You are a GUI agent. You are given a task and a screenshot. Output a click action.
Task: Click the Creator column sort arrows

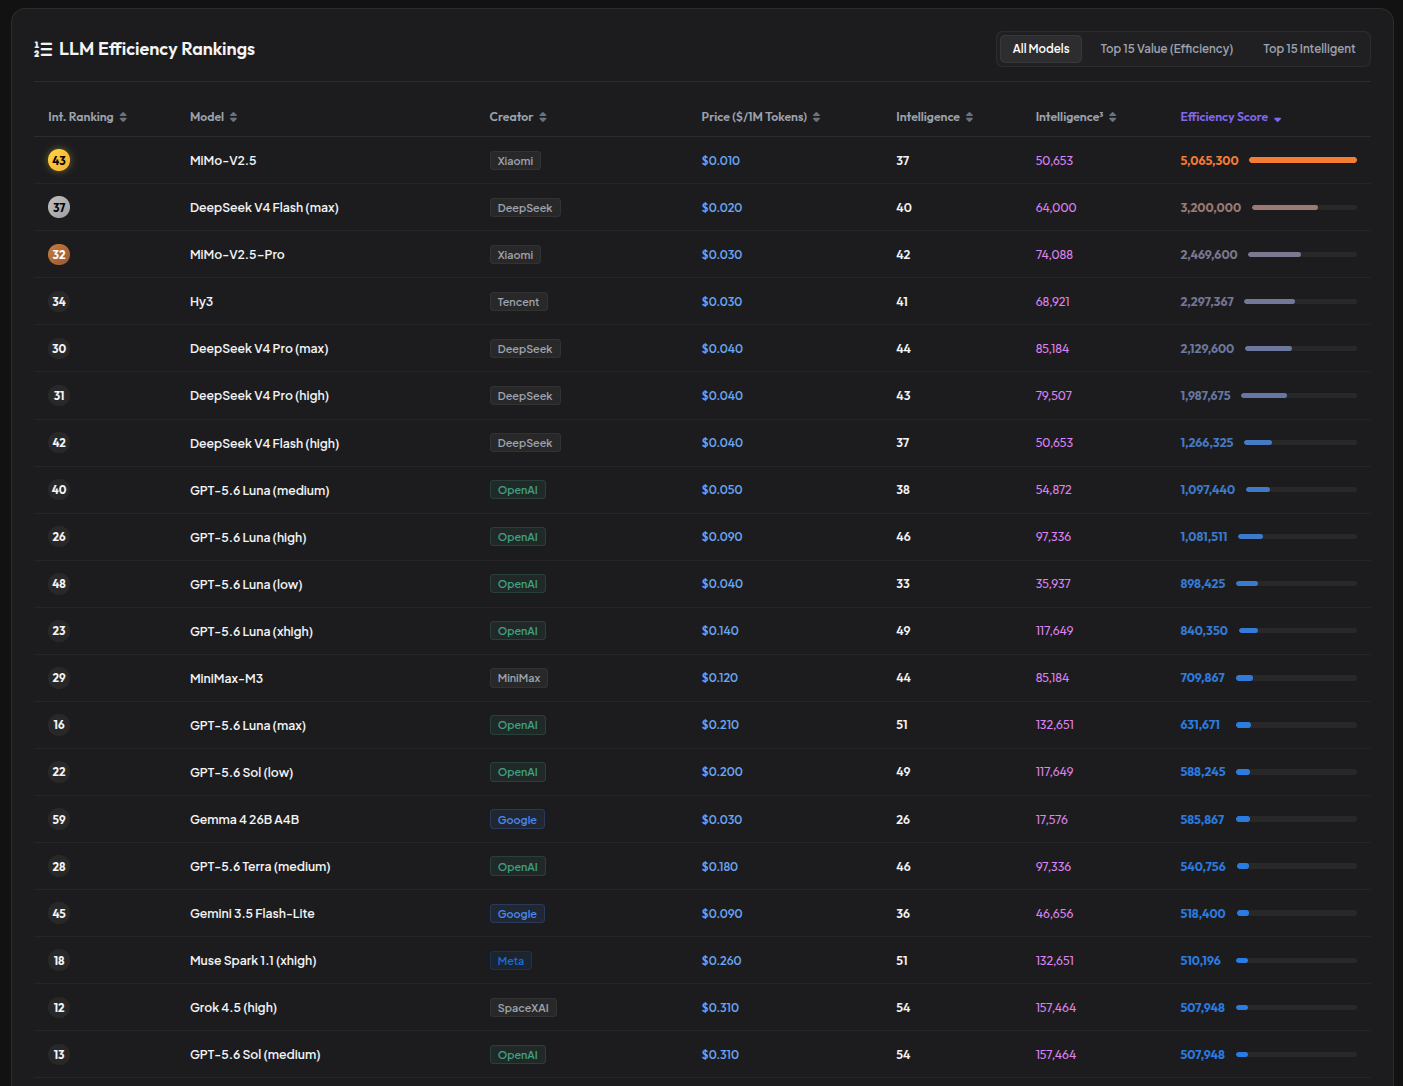[543, 117]
